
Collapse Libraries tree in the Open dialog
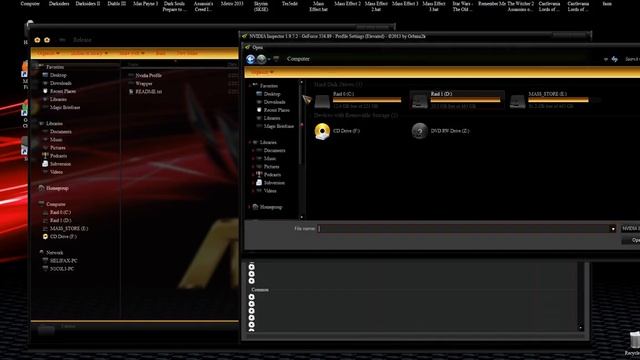click(250, 142)
